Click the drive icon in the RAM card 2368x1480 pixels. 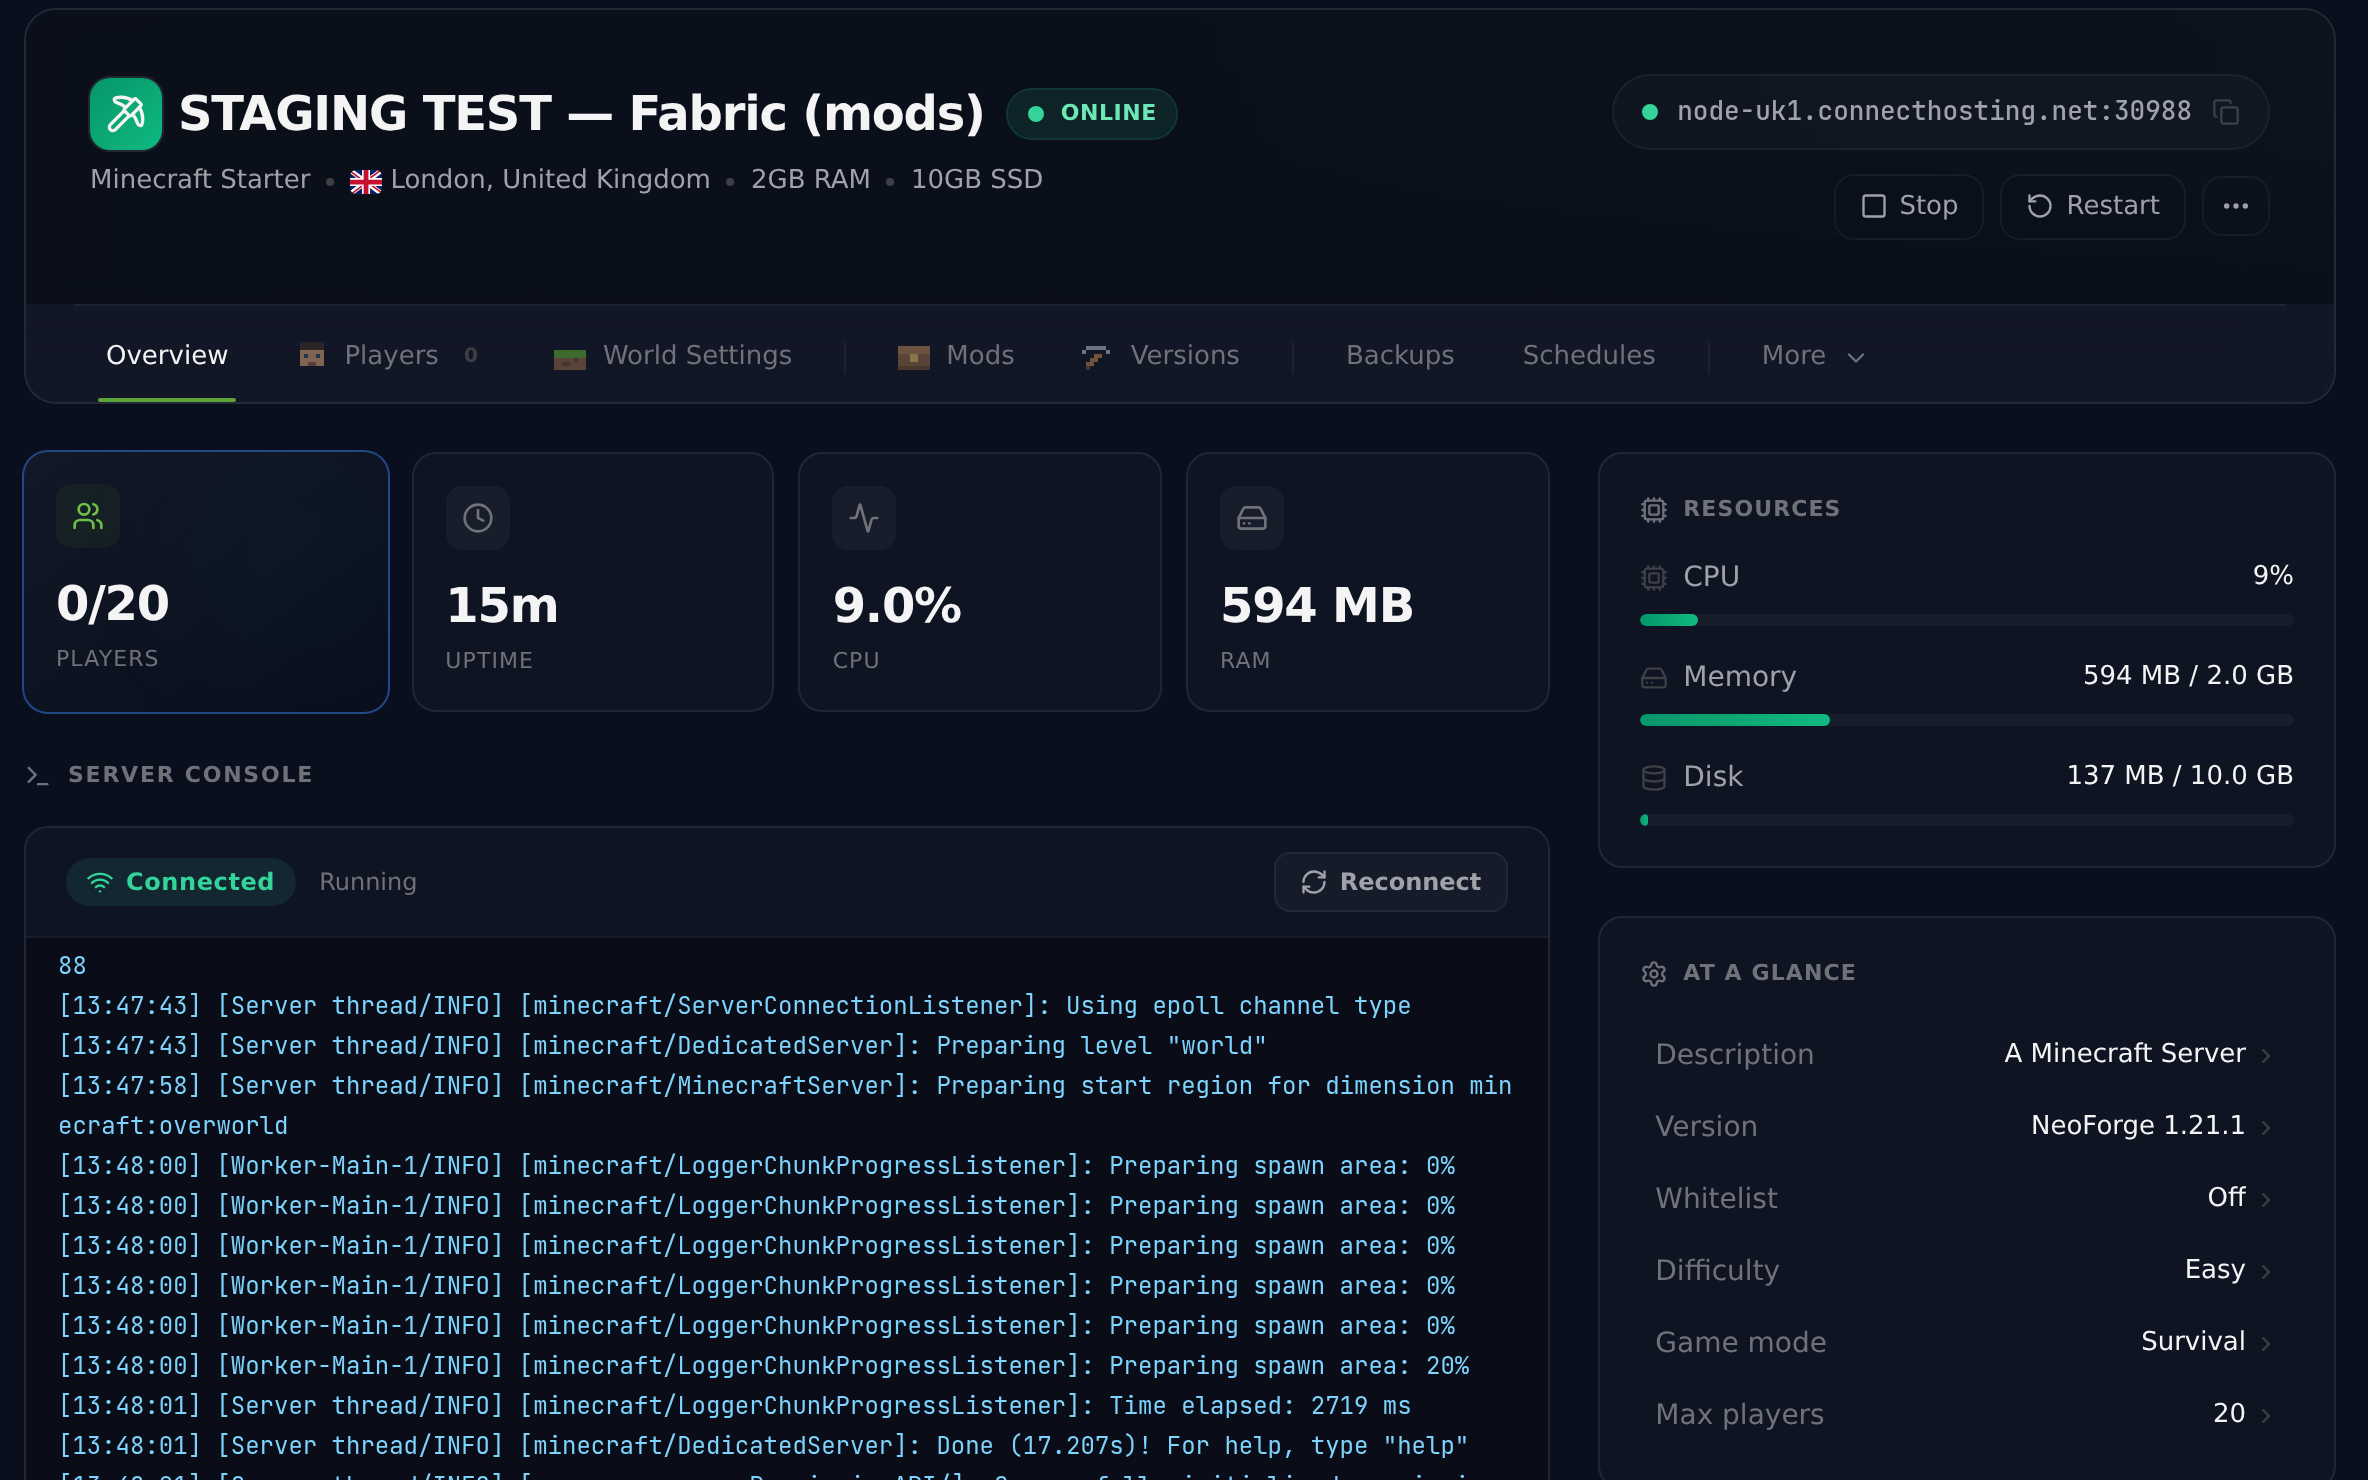pyautogui.click(x=1252, y=518)
